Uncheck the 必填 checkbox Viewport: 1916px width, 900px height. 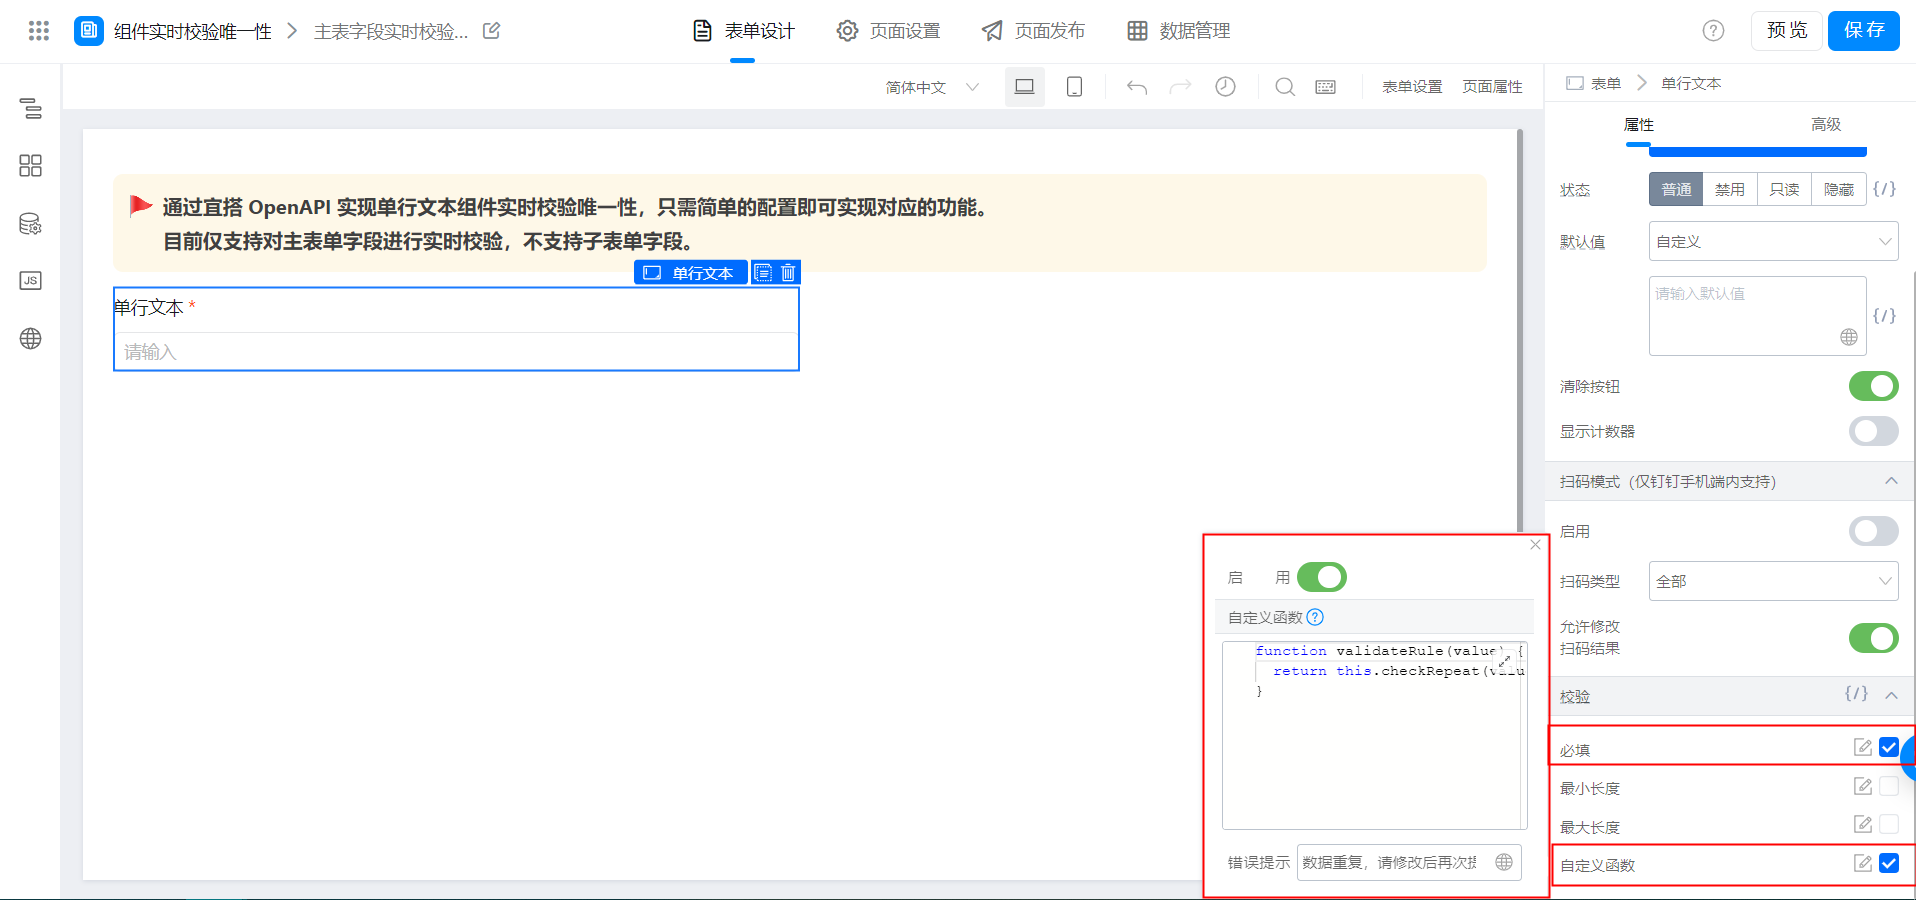tap(1889, 747)
